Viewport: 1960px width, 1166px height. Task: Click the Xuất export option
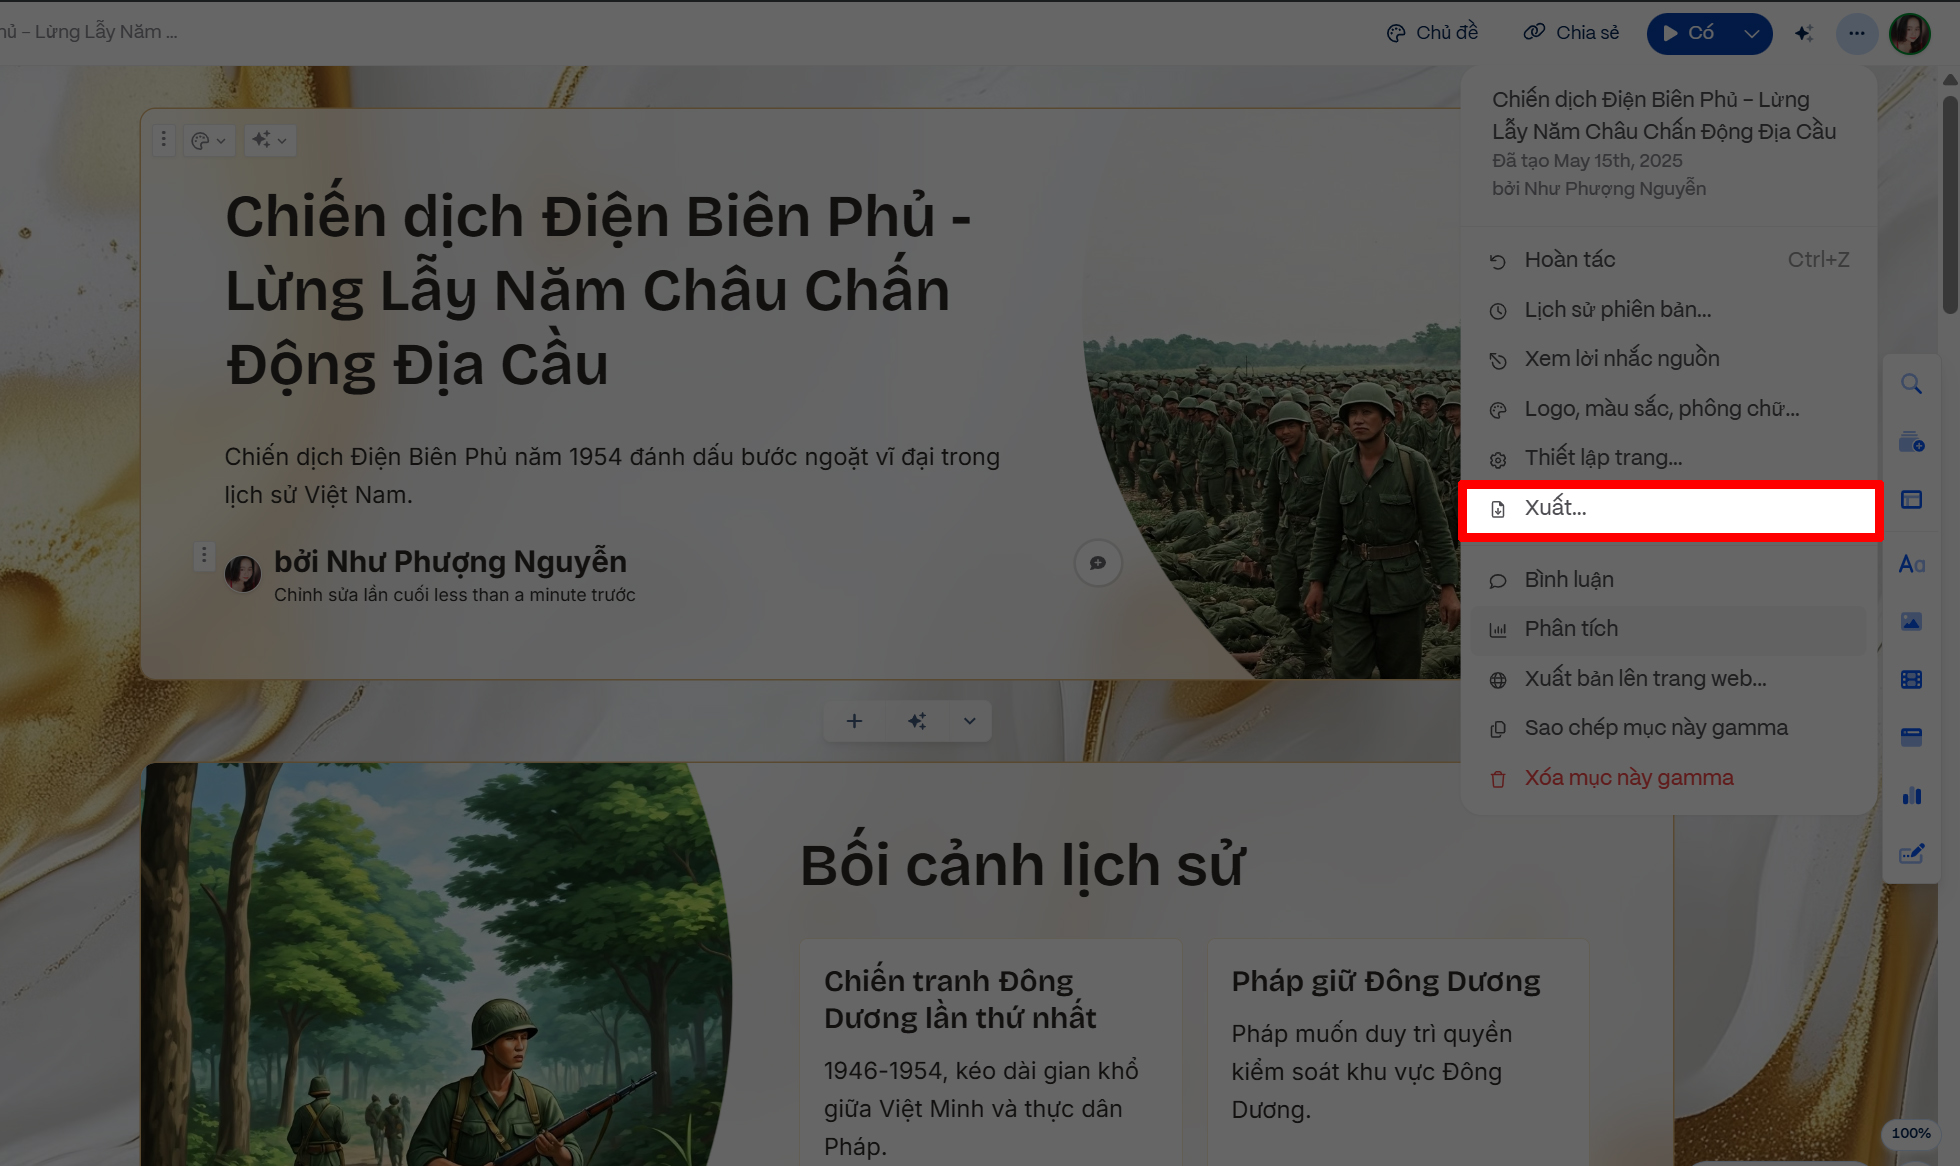1670,510
